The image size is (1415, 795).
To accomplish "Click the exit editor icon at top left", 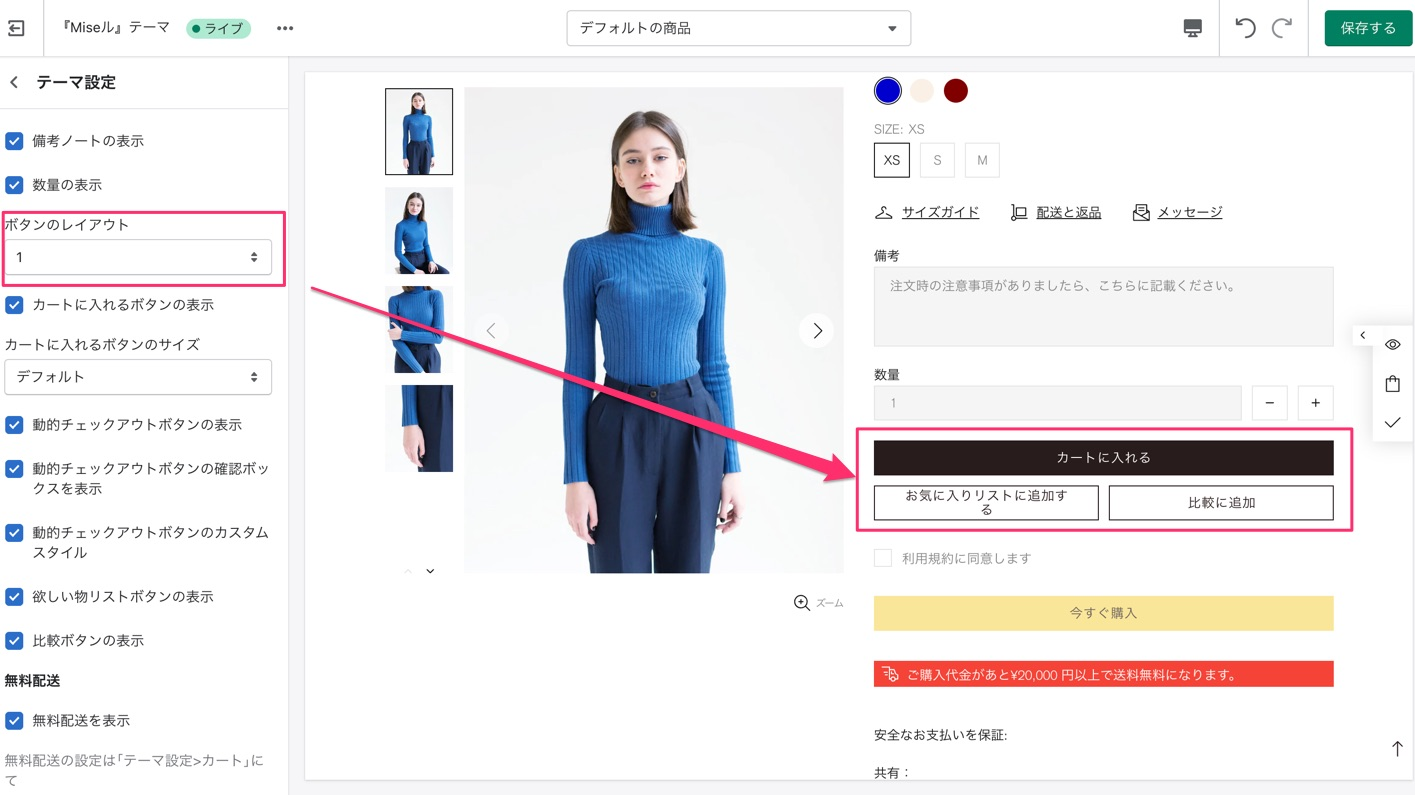I will 16,28.
